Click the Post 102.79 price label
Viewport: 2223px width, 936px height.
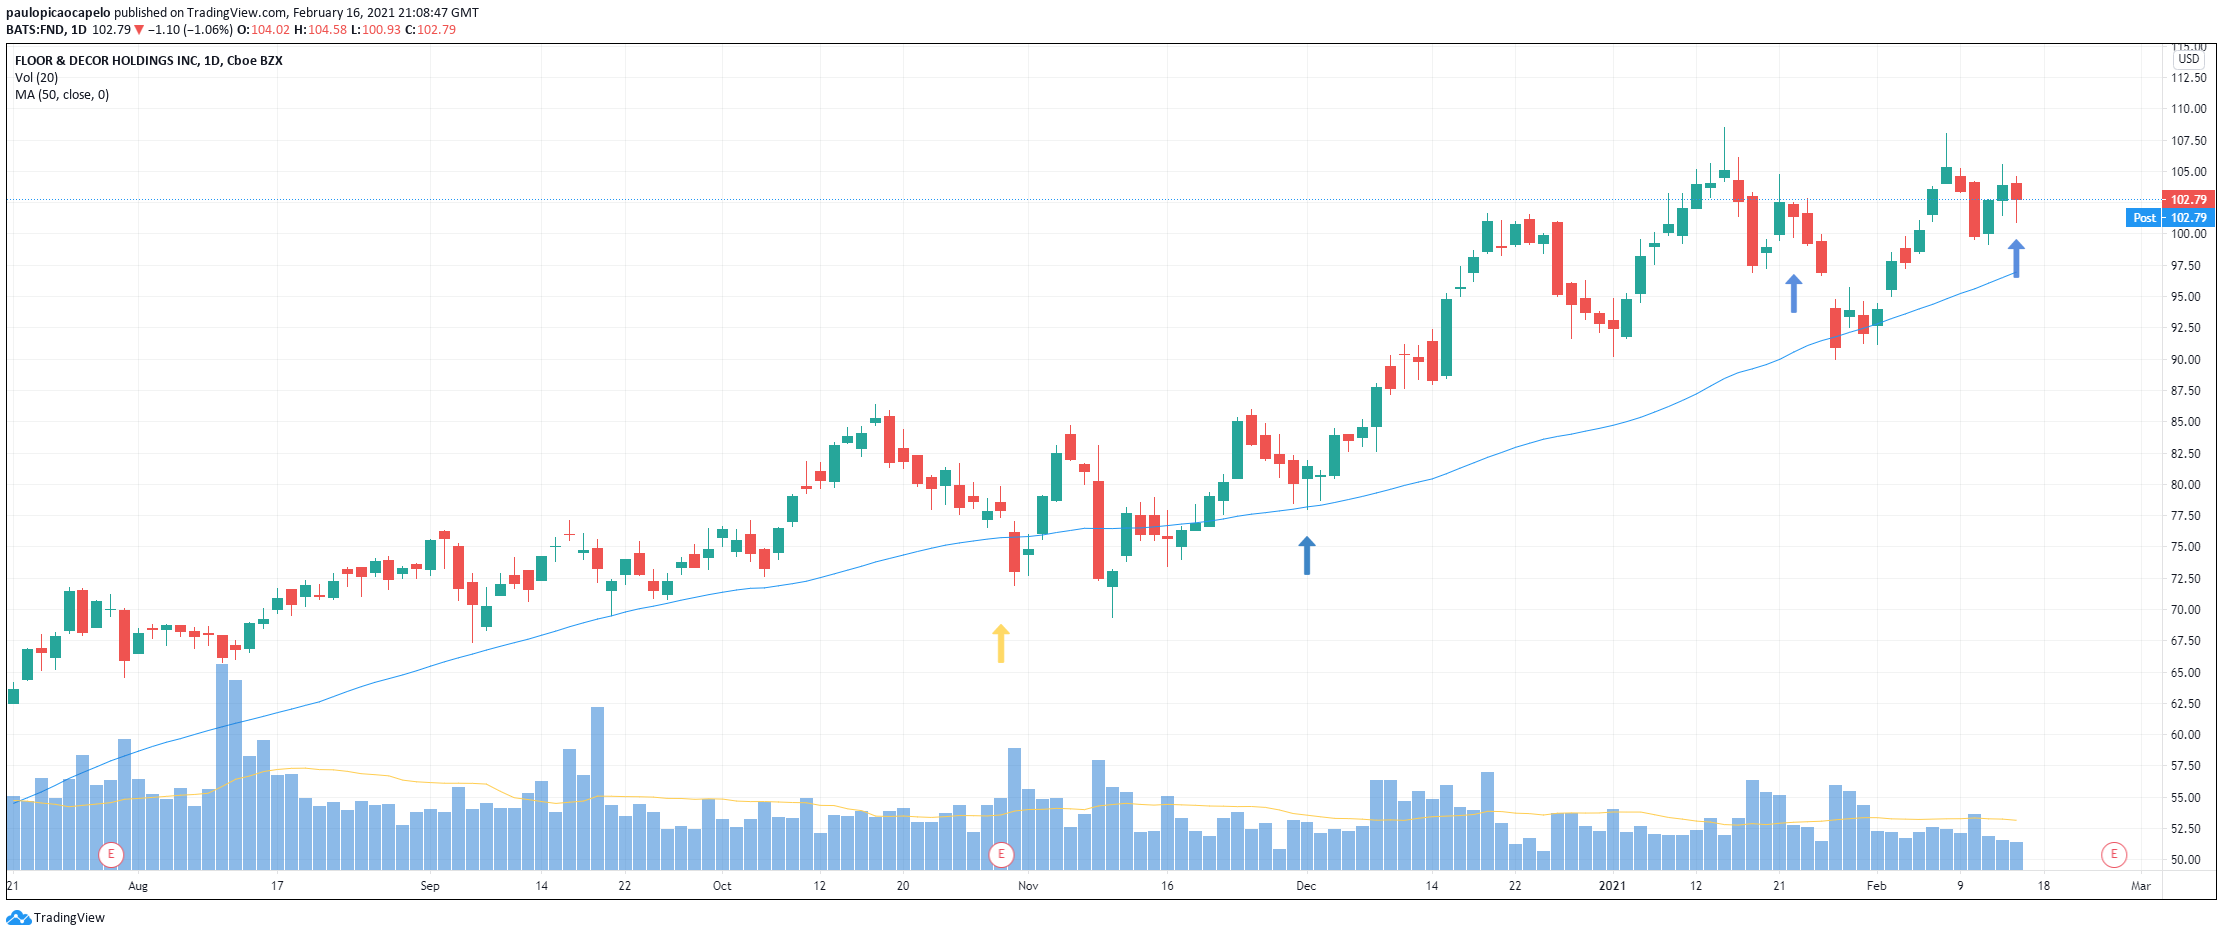[2170, 218]
